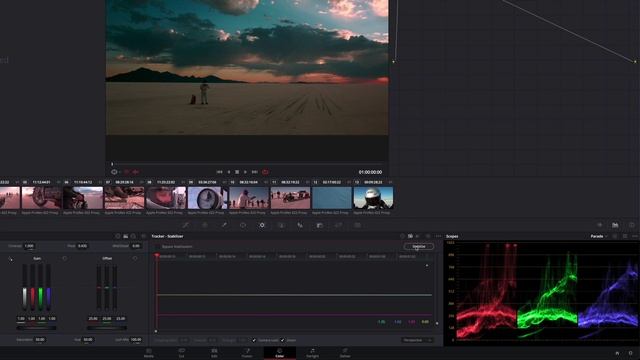The width and height of the screenshot is (640, 360).
Task: Enable Bypass Stabilization checkbox
Action: [157, 247]
